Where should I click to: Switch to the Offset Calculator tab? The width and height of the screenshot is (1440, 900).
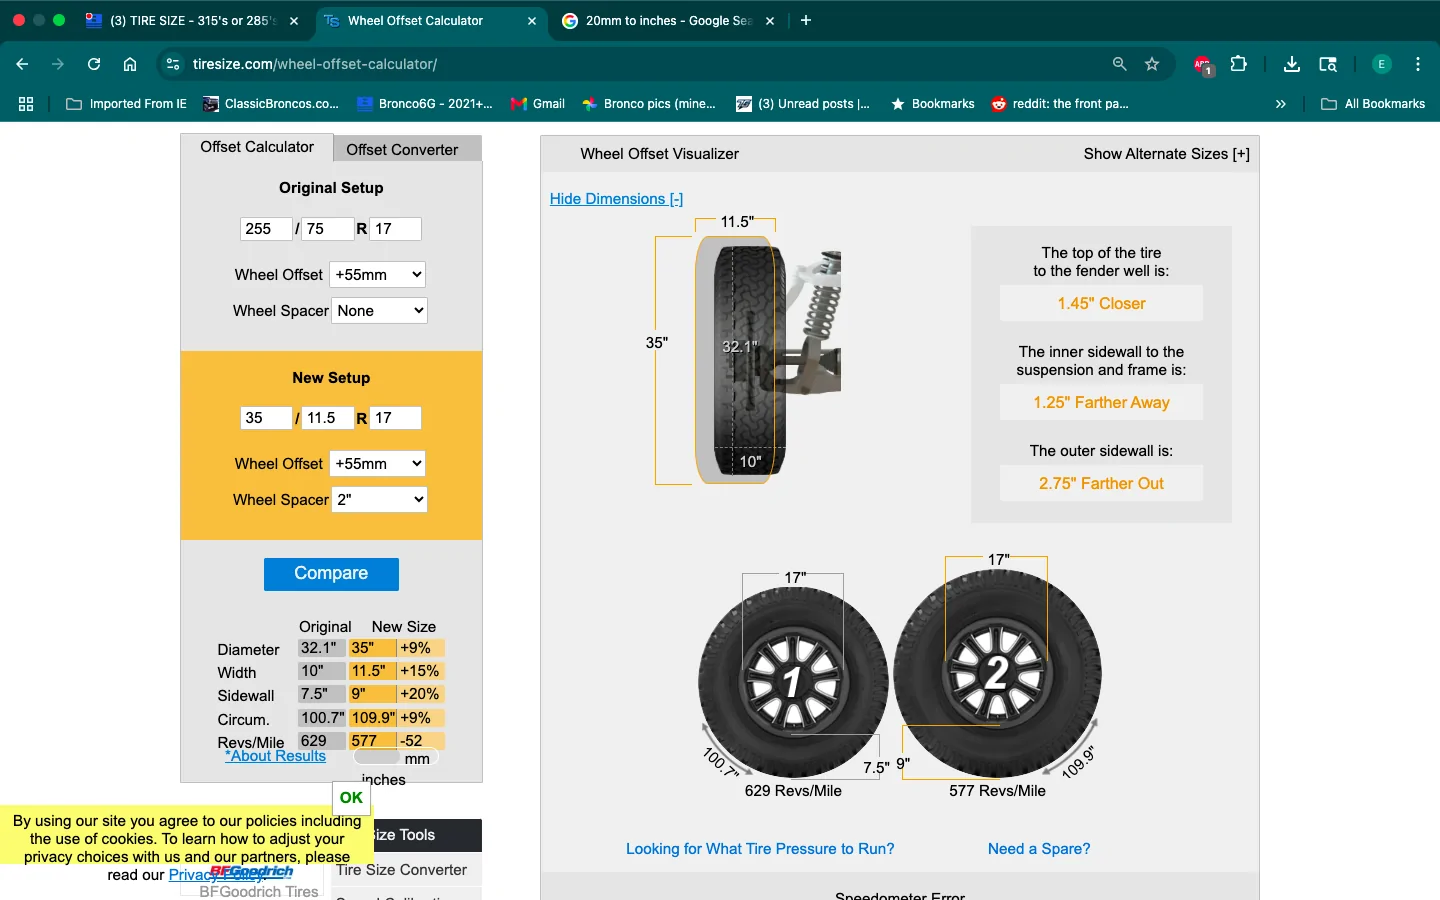[257, 147]
